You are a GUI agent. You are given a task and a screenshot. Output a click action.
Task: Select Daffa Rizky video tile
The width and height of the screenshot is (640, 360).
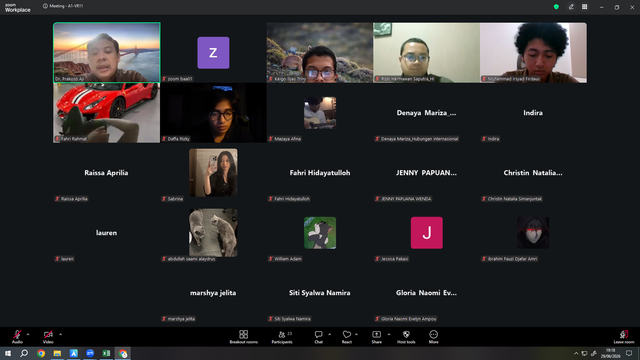click(x=213, y=113)
